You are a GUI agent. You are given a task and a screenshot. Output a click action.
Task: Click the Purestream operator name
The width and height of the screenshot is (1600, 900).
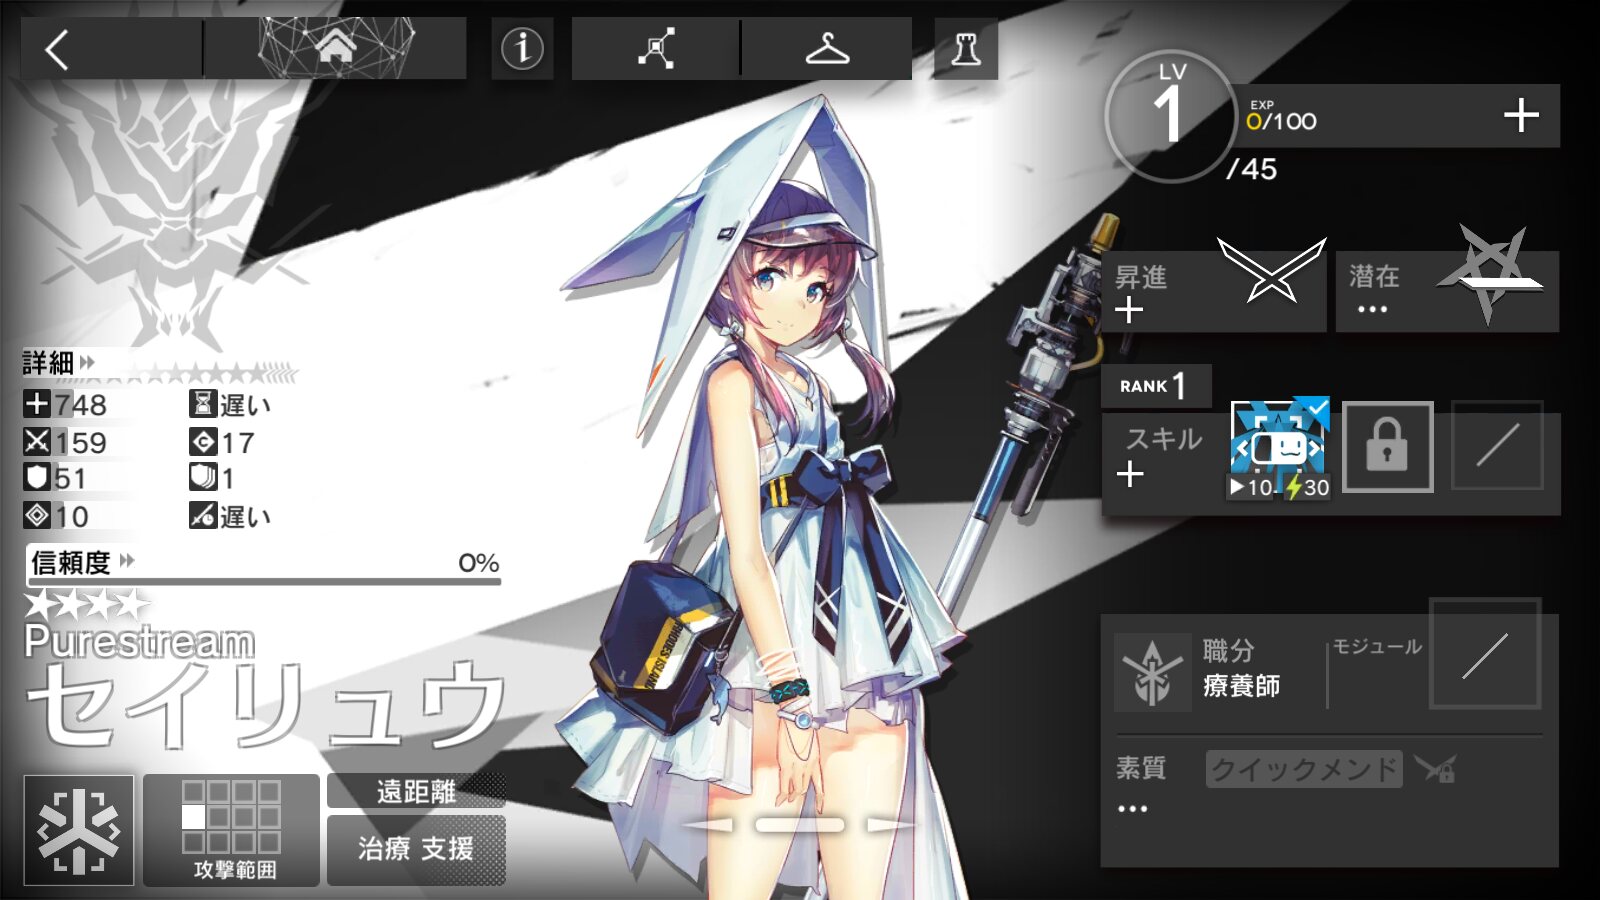tap(139, 641)
